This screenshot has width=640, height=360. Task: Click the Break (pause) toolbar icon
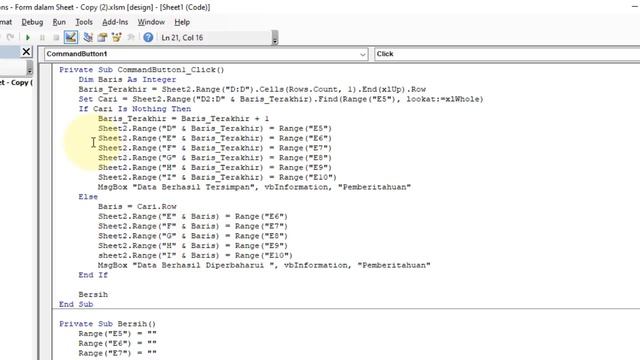pyautogui.click(x=42, y=38)
